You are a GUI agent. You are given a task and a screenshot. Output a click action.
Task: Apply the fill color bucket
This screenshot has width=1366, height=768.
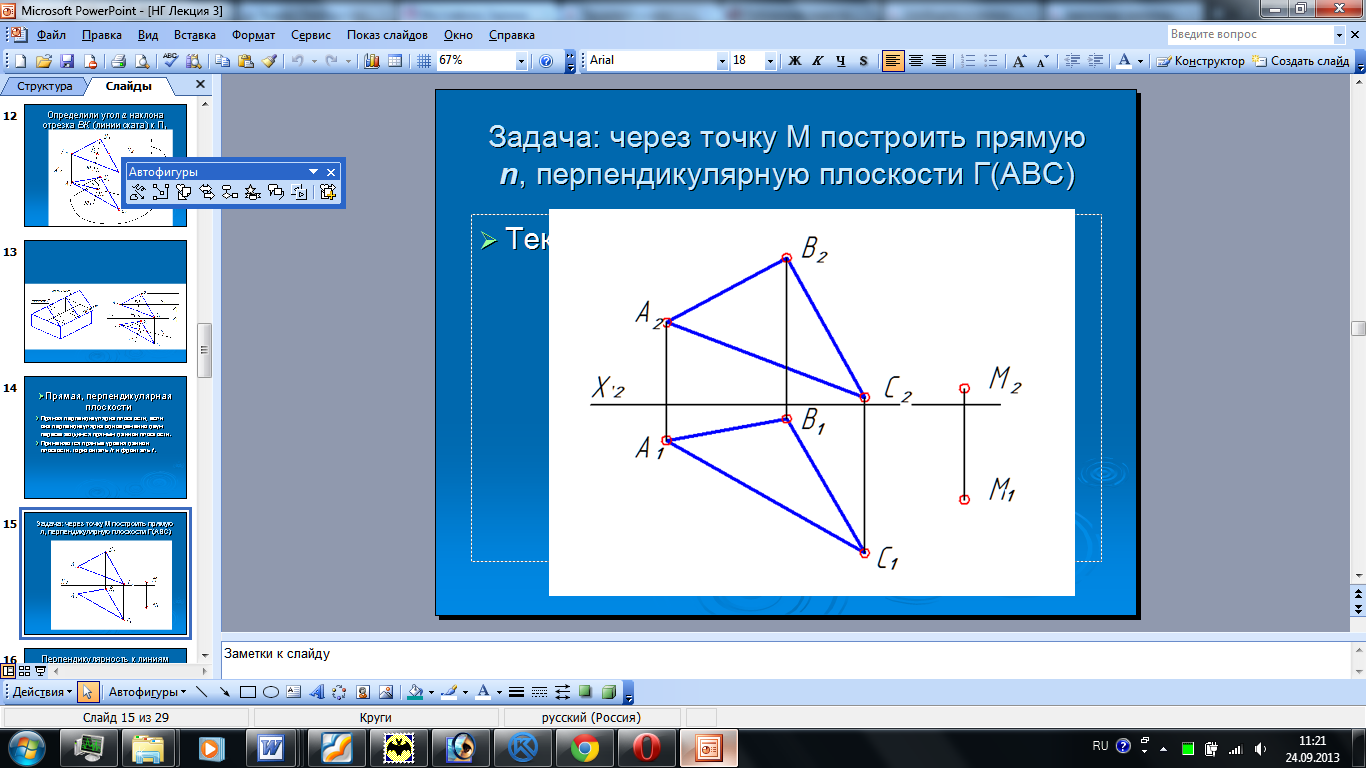(416, 692)
